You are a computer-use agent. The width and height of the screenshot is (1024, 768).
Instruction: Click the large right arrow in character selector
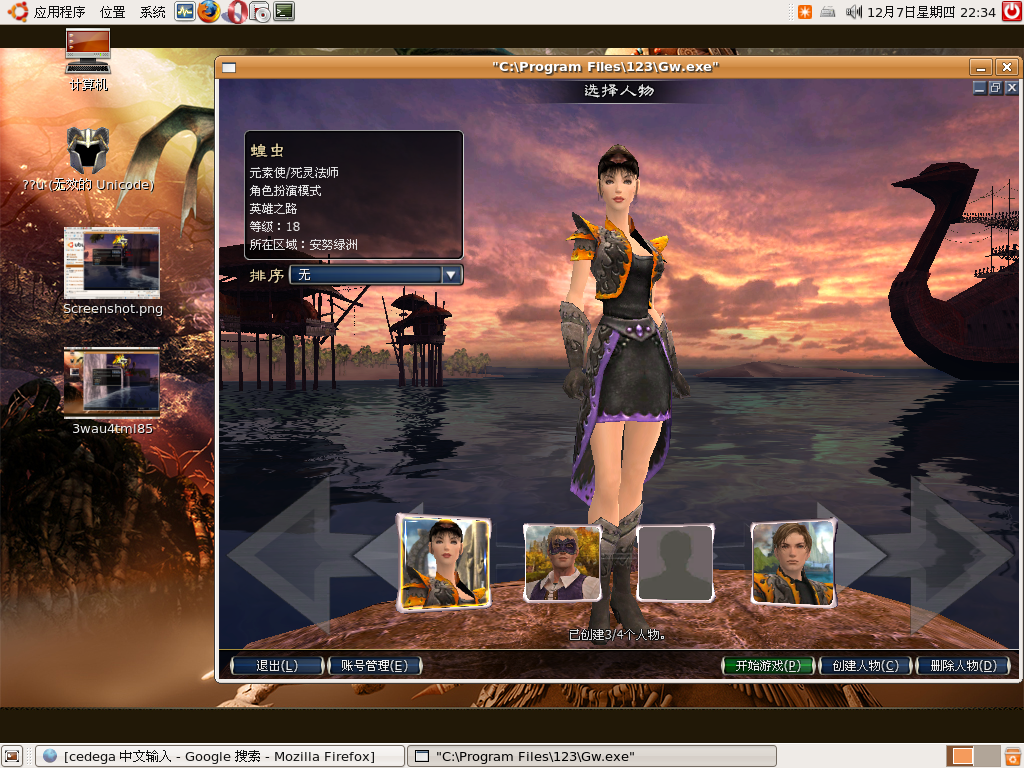[960, 555]
